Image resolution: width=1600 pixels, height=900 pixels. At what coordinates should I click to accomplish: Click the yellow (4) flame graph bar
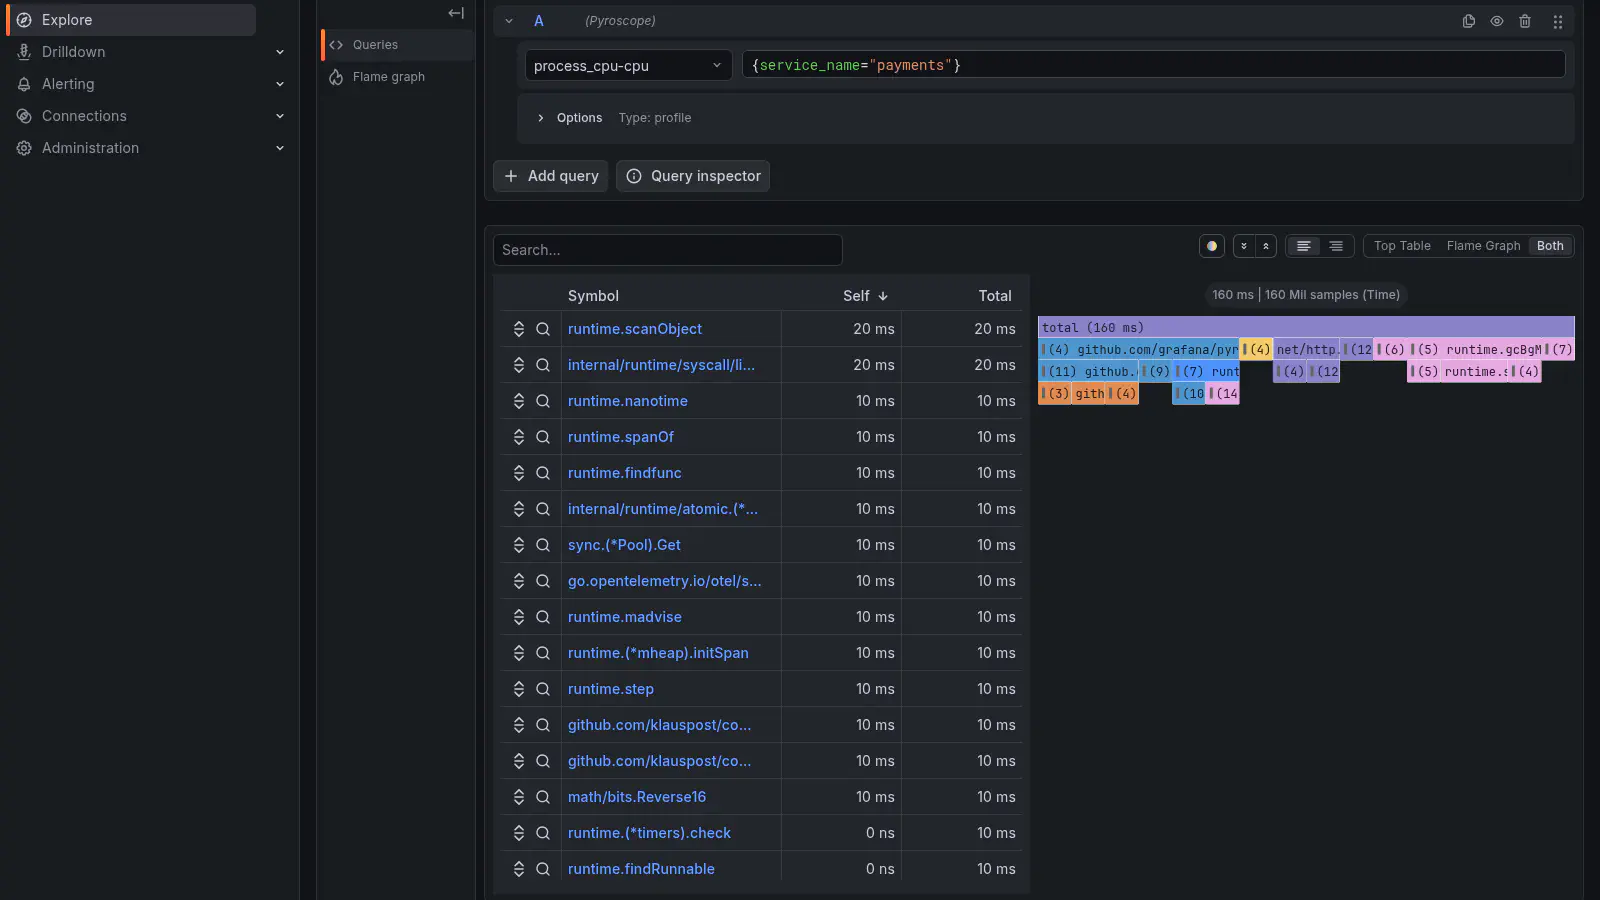point(1256,350)
